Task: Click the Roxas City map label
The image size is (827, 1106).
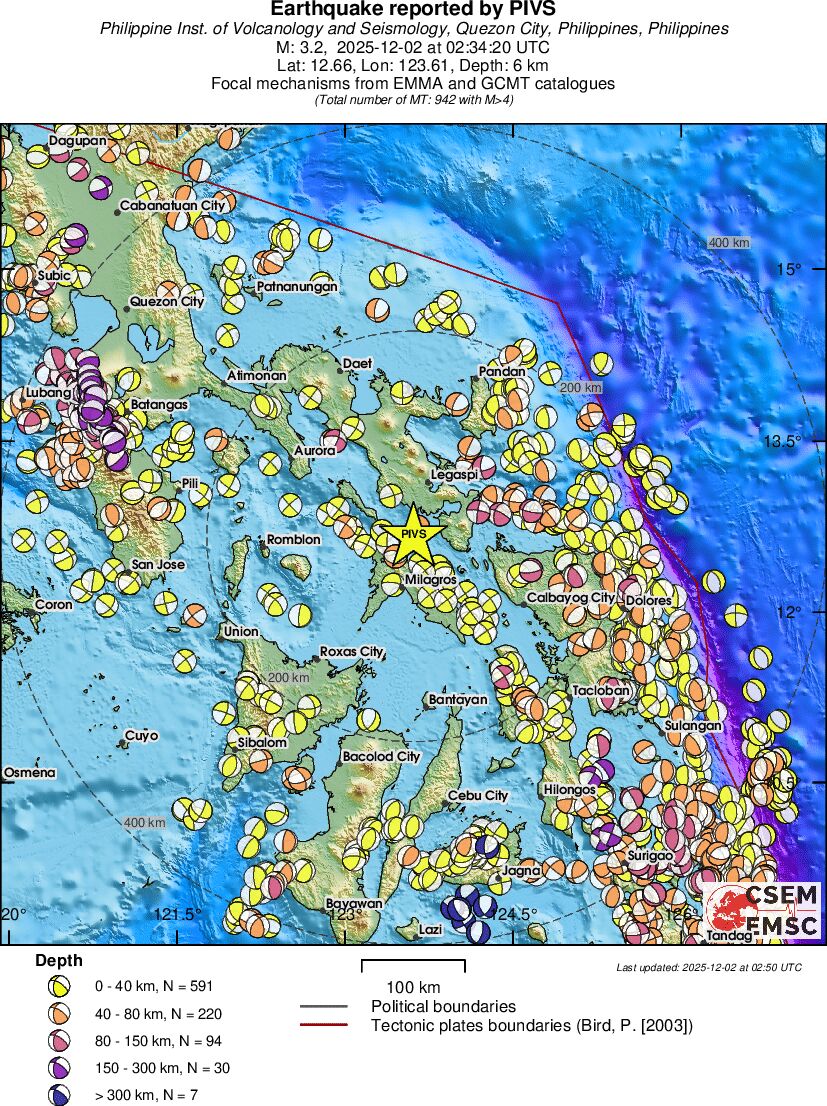Action: tap(351, 652)
